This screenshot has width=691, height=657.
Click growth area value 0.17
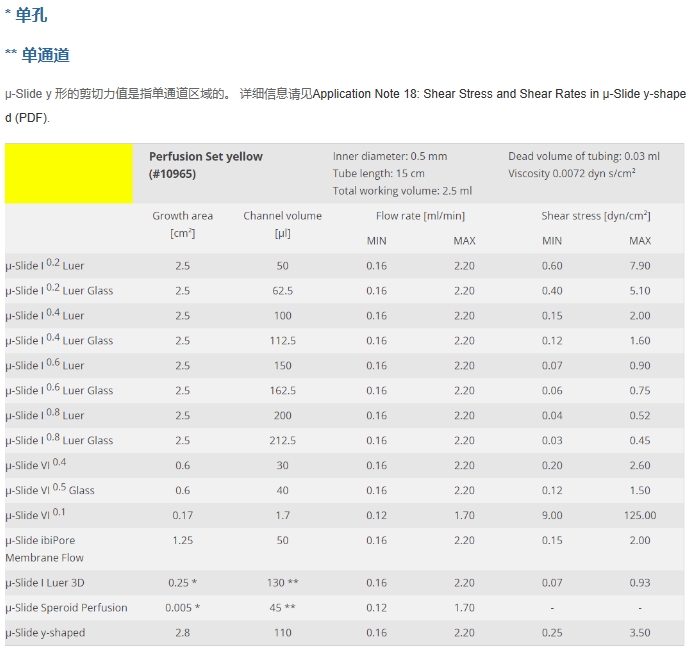[x=182, y=515]
